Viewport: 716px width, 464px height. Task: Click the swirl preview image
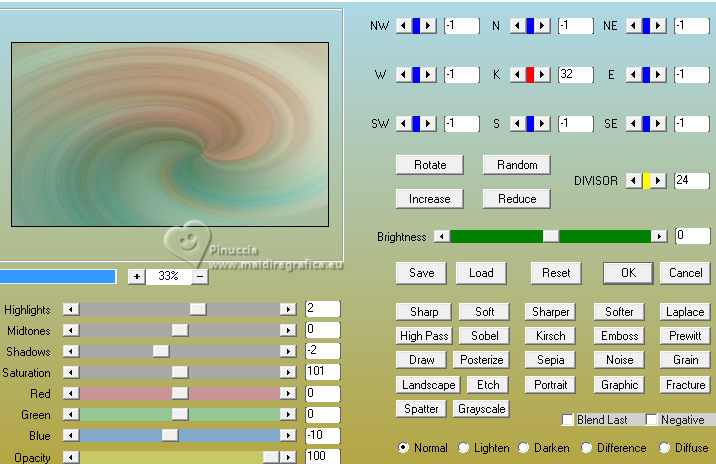point(170,134)
